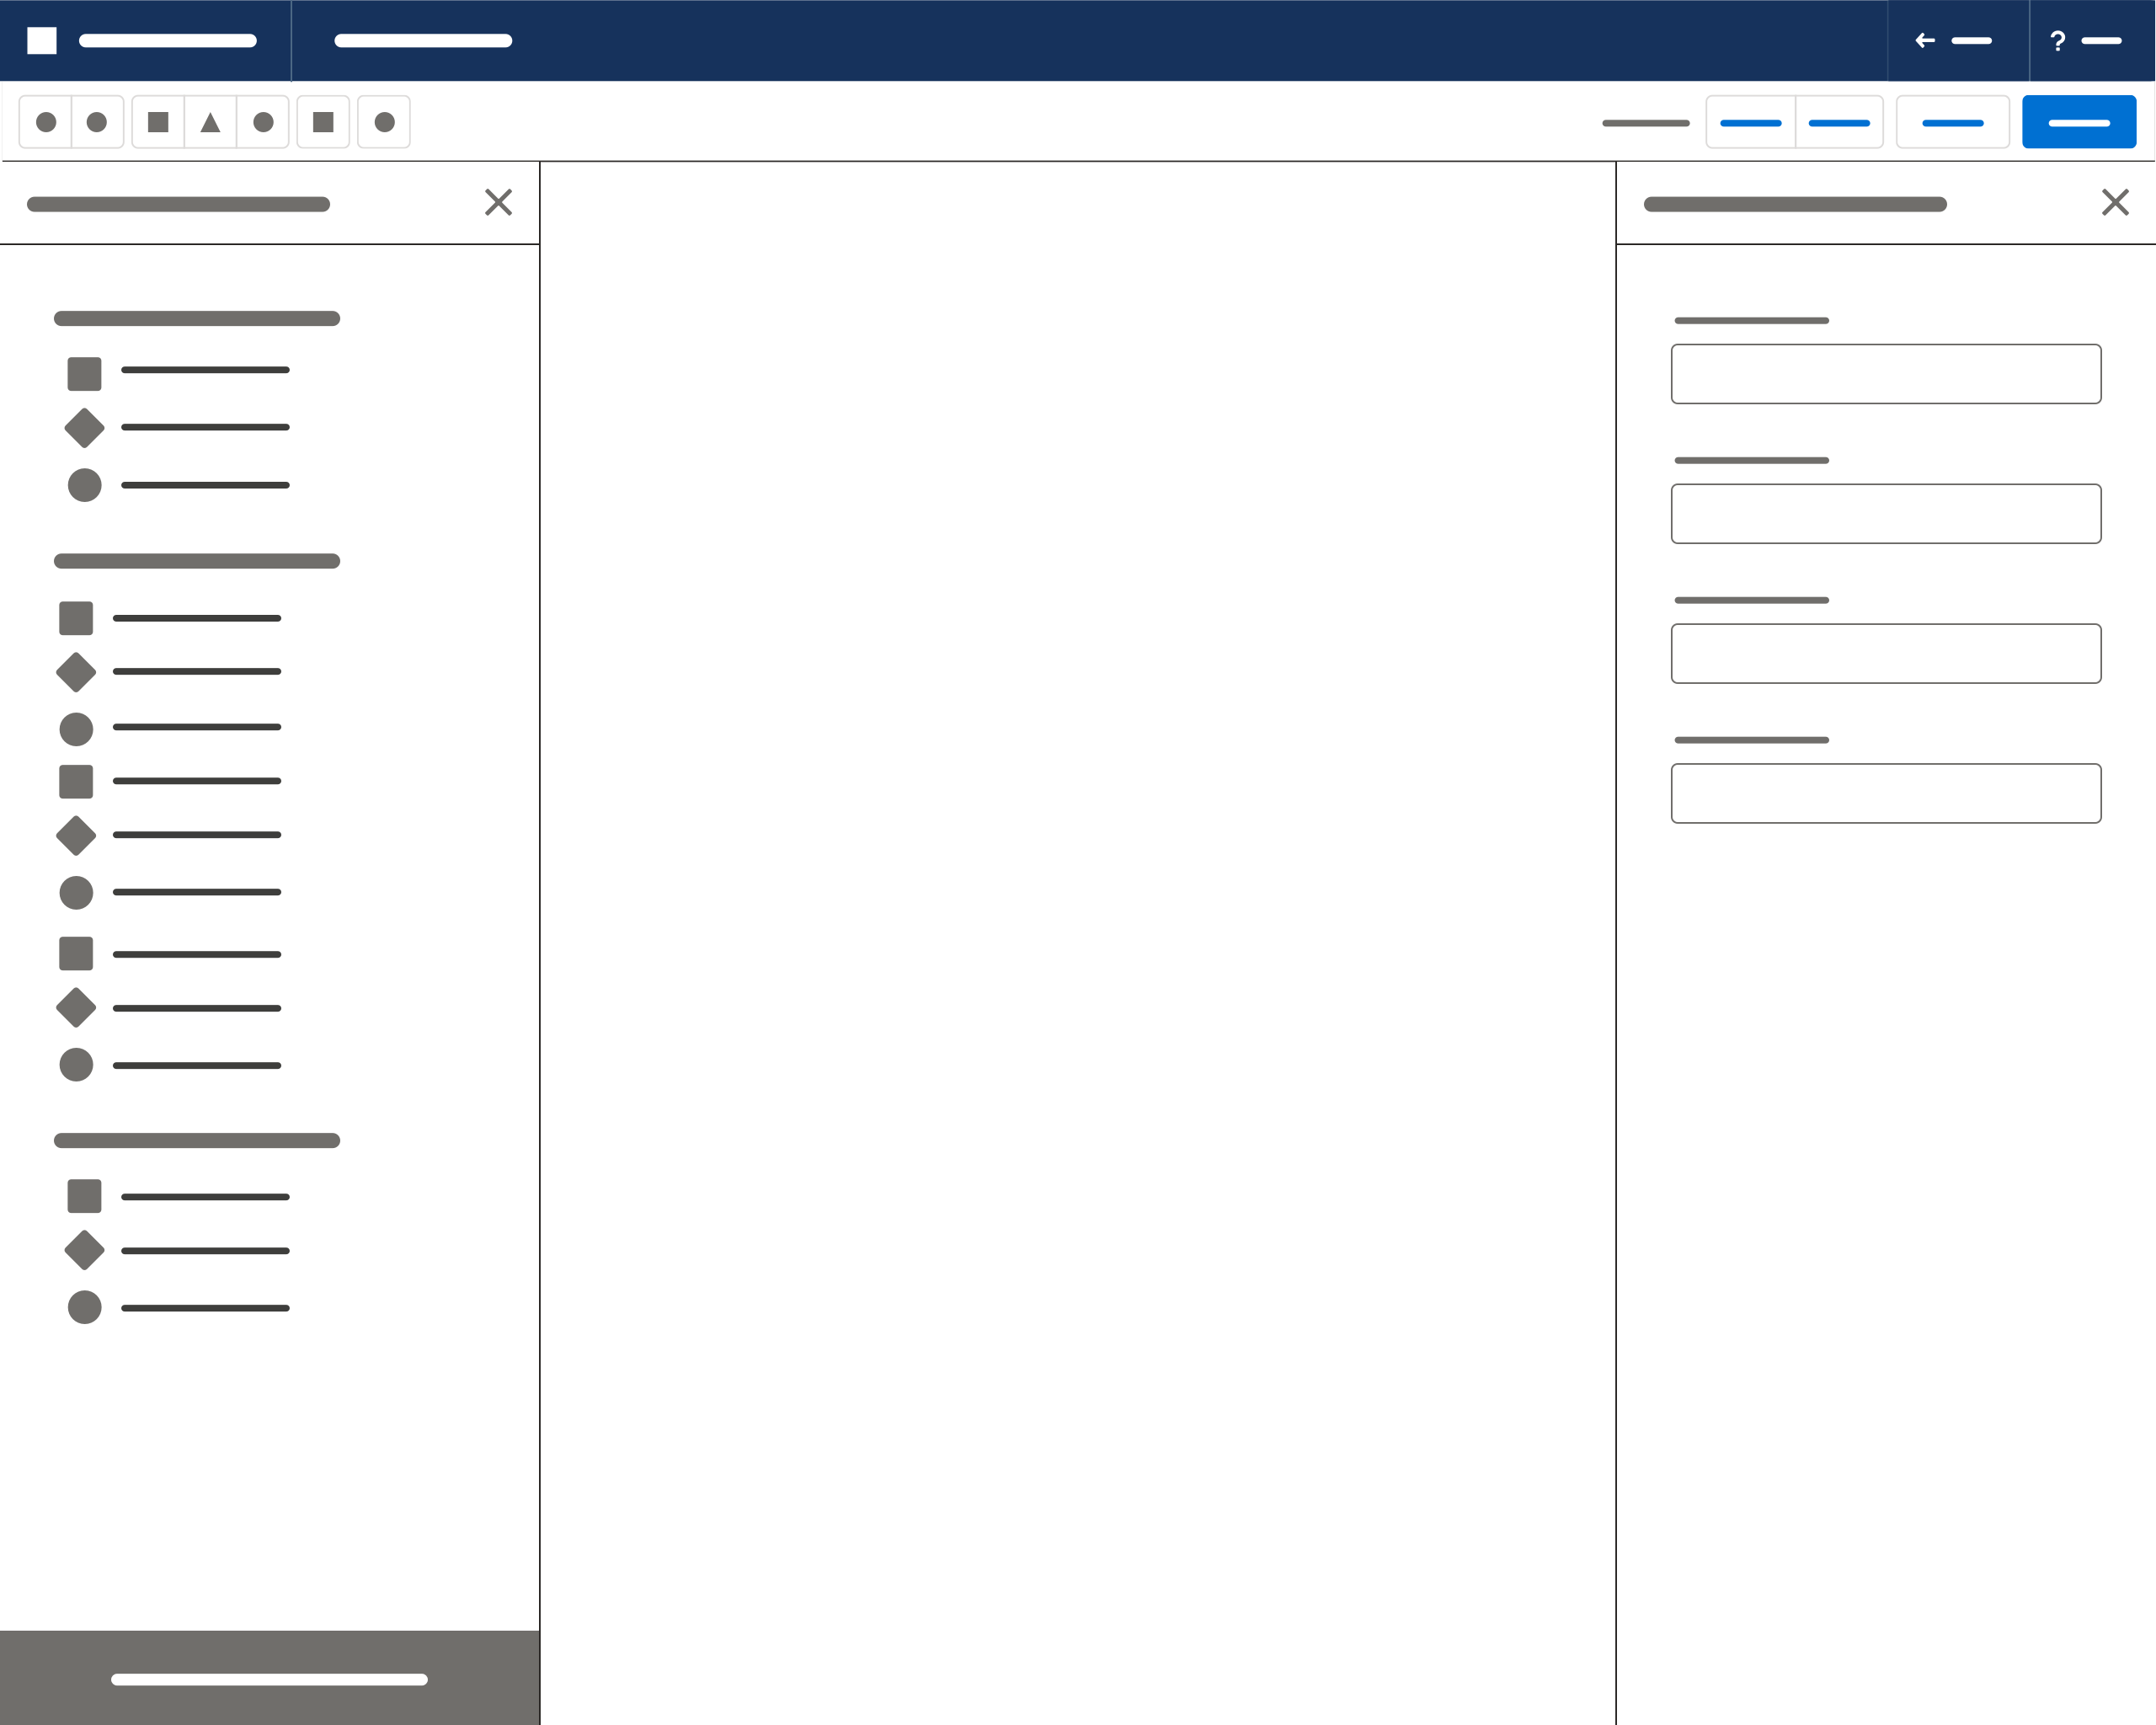
Task: Click the last circle icon in the toolbar
Action: click(384, 122)
